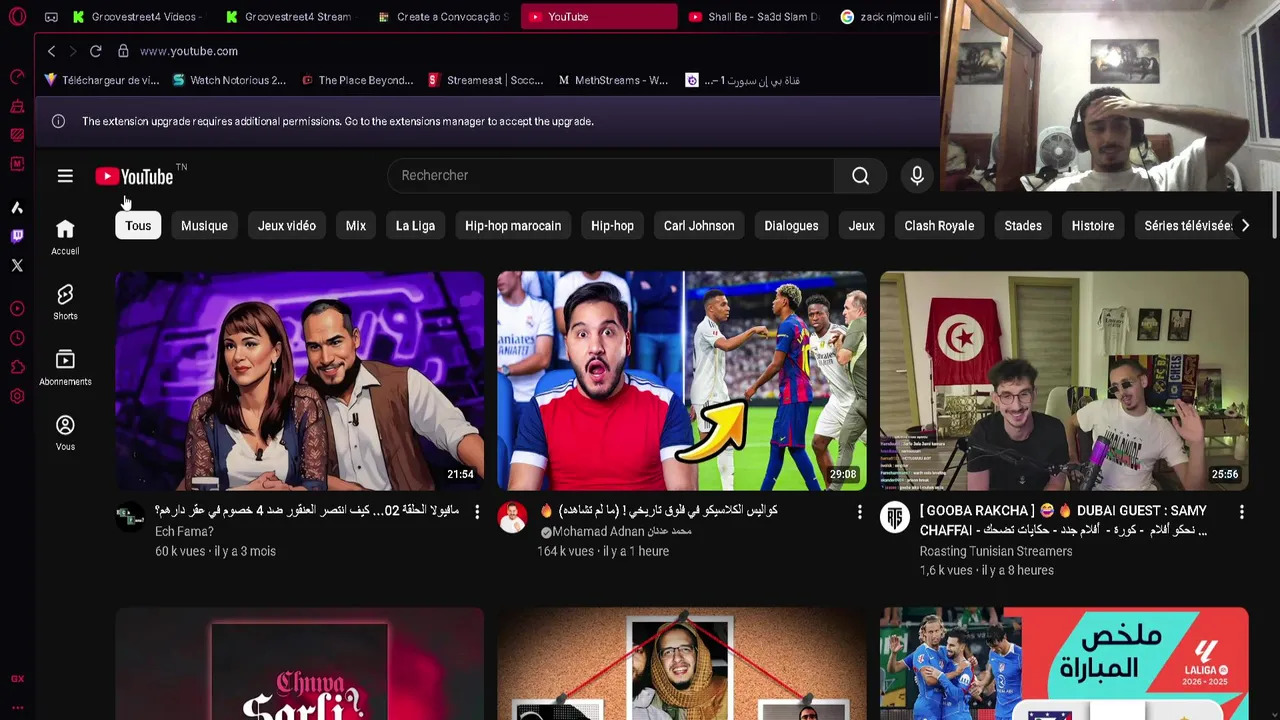Open the Vous profile section
Screen dimensions: 1280x720
coord(65,432)
